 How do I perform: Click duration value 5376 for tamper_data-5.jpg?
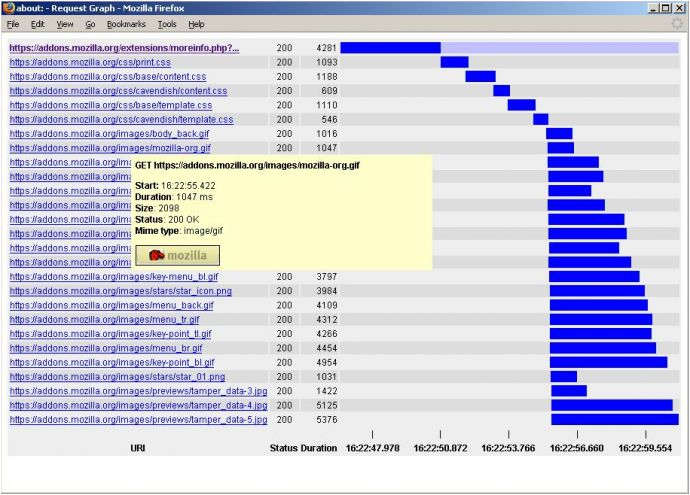[x=327, y=420]
